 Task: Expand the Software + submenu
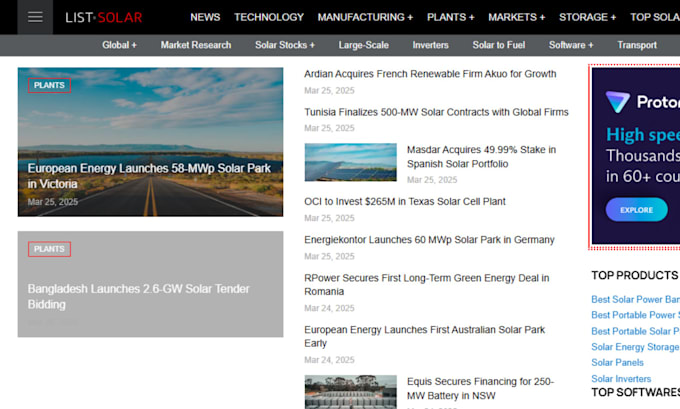click(x=571, y=45)
